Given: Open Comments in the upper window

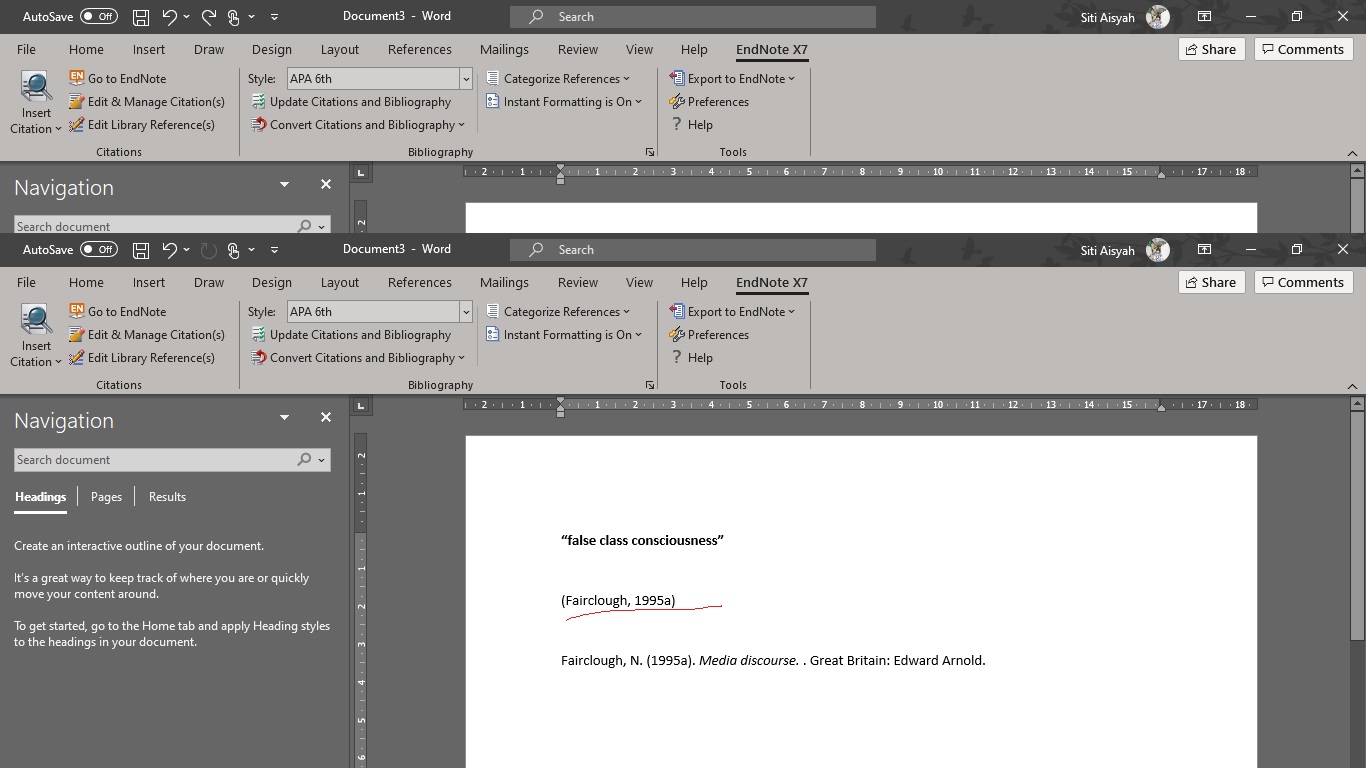Looking at the screenshot, I should pos(1303,50).
